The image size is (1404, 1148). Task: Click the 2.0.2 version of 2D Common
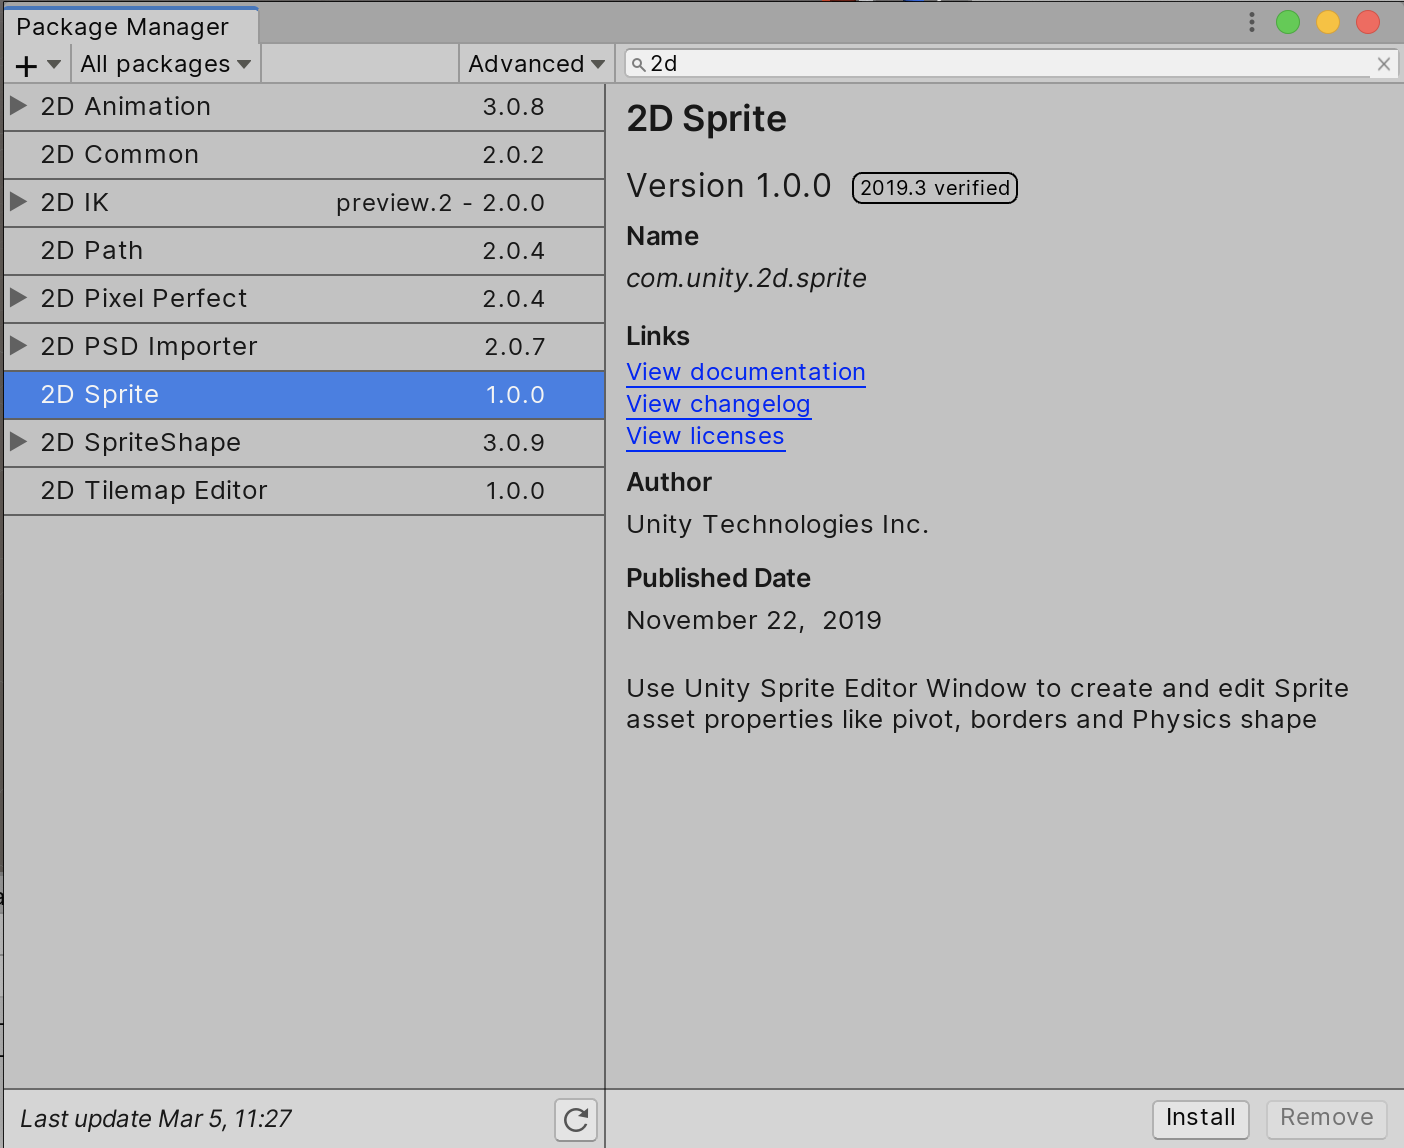(514, 155)
